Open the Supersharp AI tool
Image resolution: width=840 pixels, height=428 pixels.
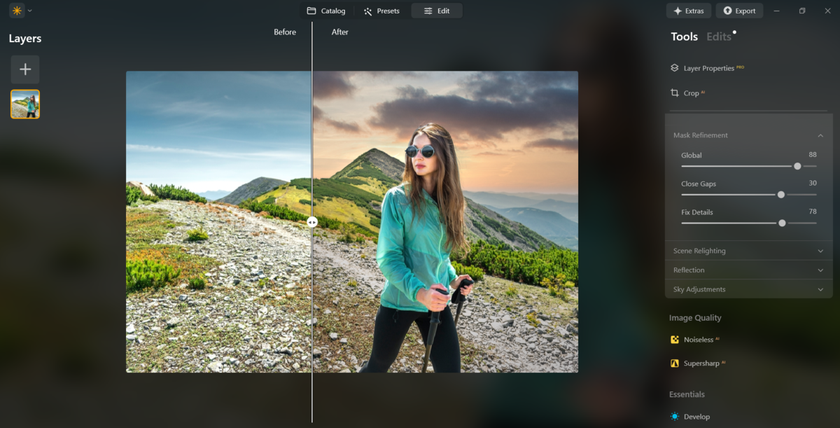tap(704, 363)
